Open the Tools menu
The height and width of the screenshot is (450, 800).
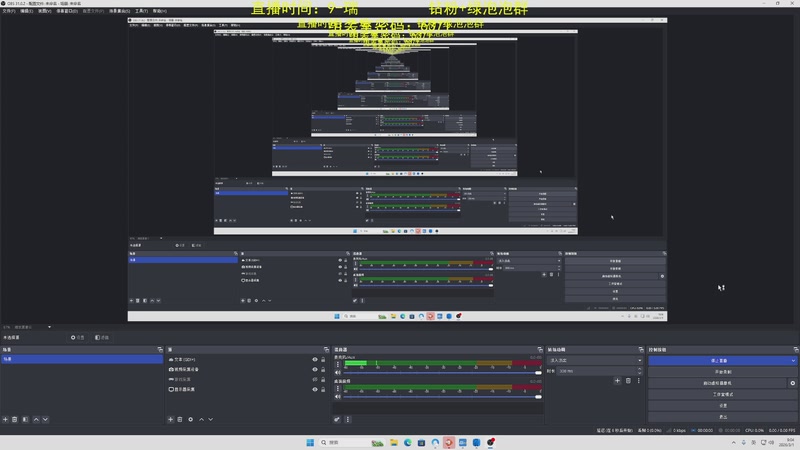click(x=141, y=11)
